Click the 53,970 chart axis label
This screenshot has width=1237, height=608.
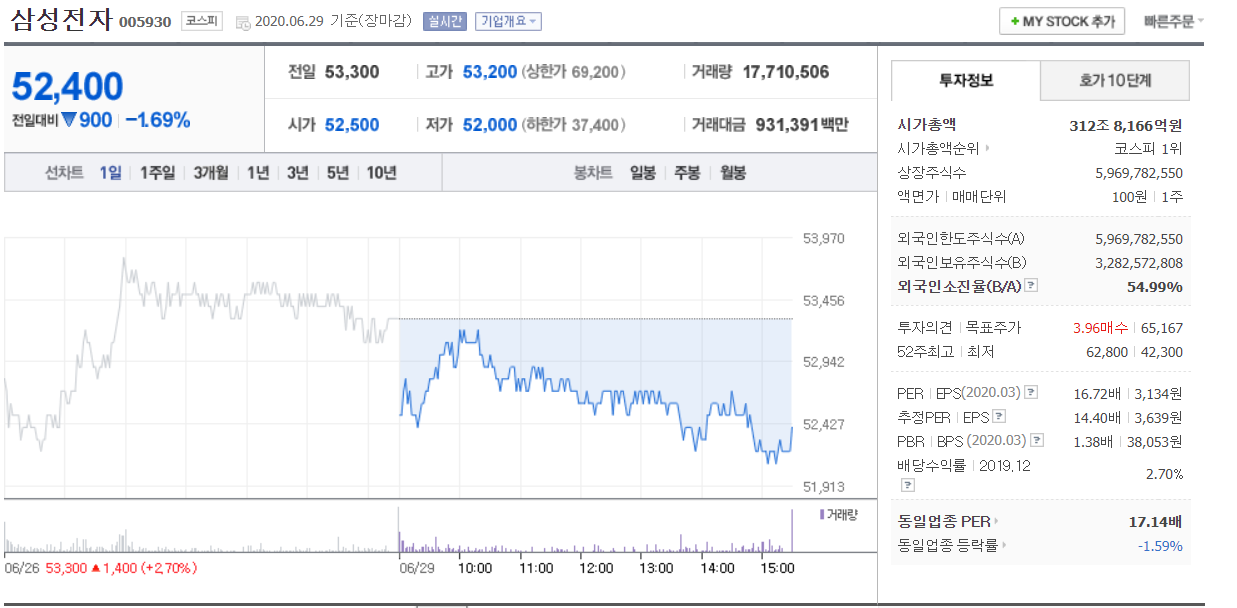823,238
